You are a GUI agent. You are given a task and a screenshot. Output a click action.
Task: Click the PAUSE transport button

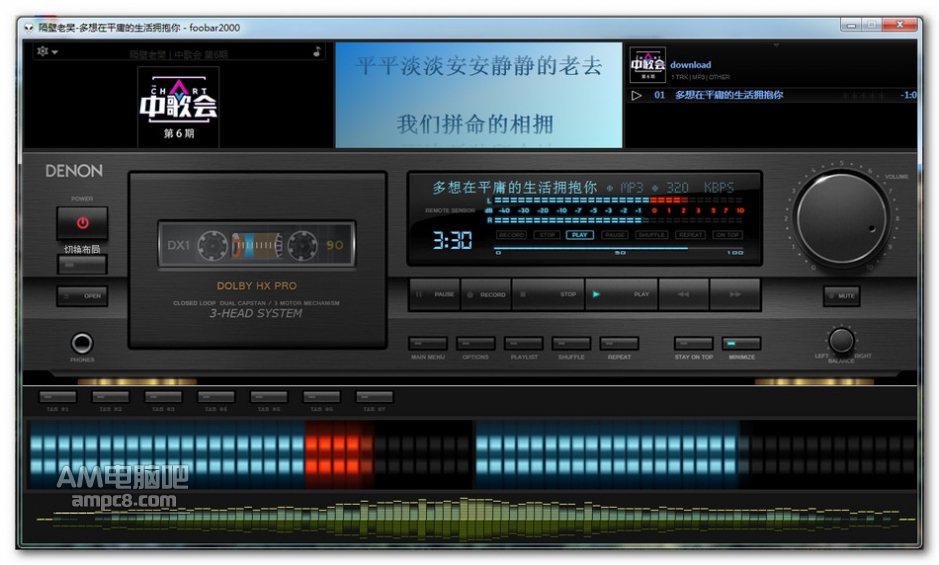coord(435,294)
